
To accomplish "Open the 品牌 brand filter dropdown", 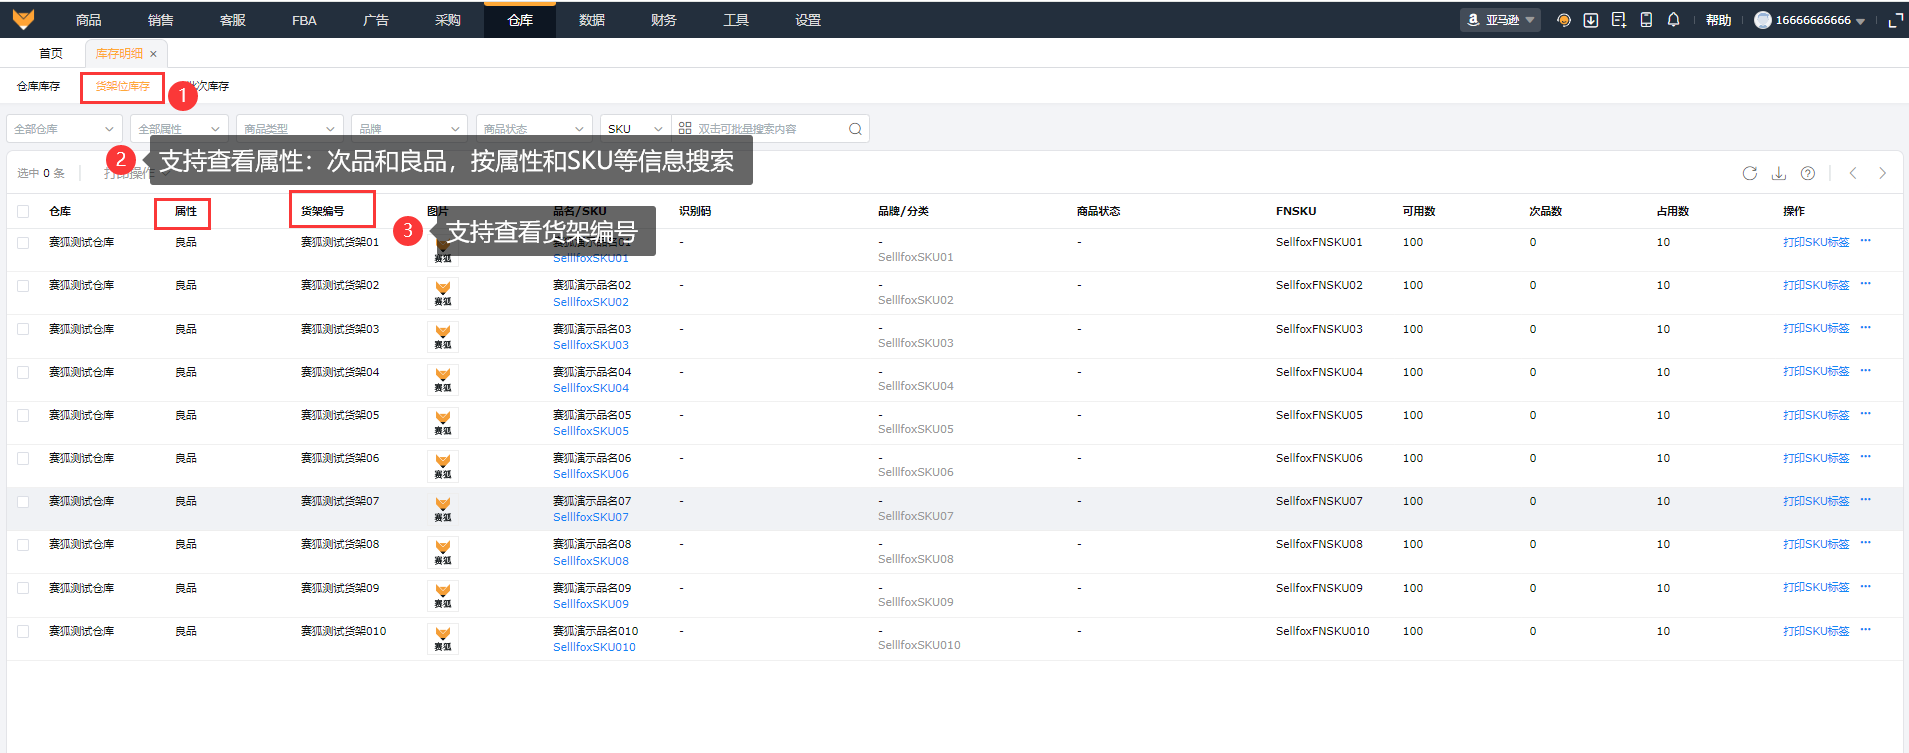I will pyautogui.click(x=410, y=129).
